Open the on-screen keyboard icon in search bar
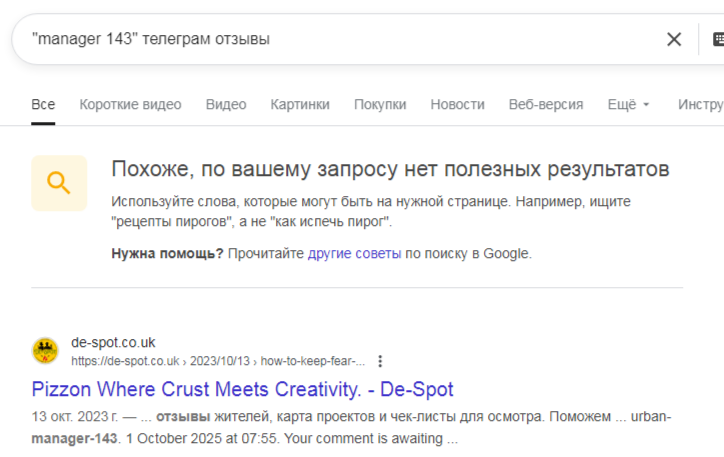 click(718, 39)
